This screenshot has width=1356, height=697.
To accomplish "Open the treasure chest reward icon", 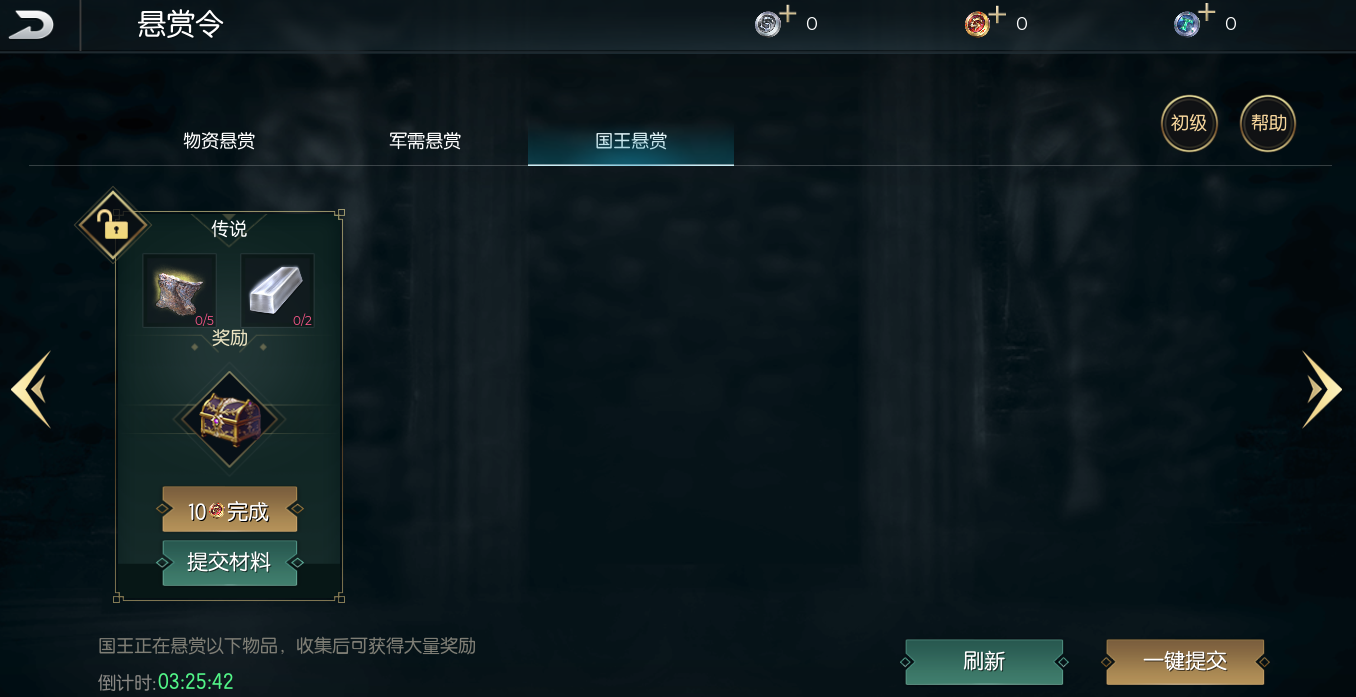I will coord(230,419).
